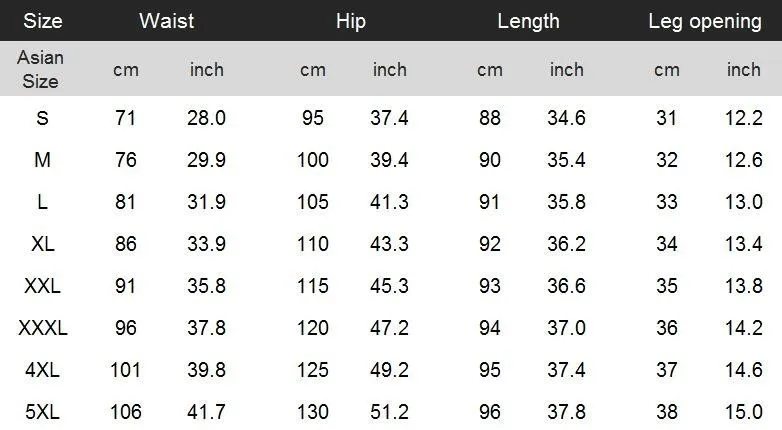Select the M size row label
Viewport: 782px width, 430px height.
tap(42, 160)
